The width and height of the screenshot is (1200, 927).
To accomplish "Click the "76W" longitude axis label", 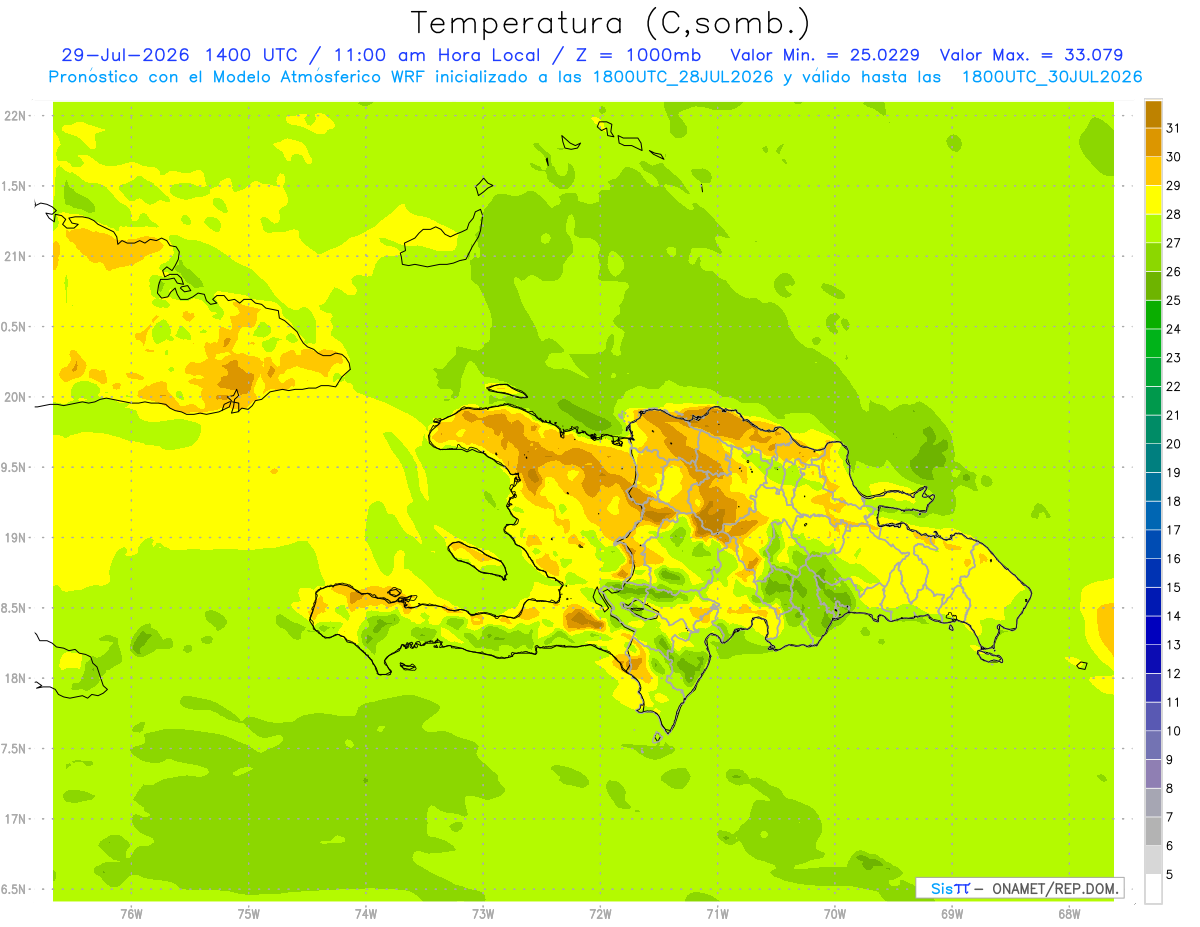I will pyautogui.click(x=131, y=913).
